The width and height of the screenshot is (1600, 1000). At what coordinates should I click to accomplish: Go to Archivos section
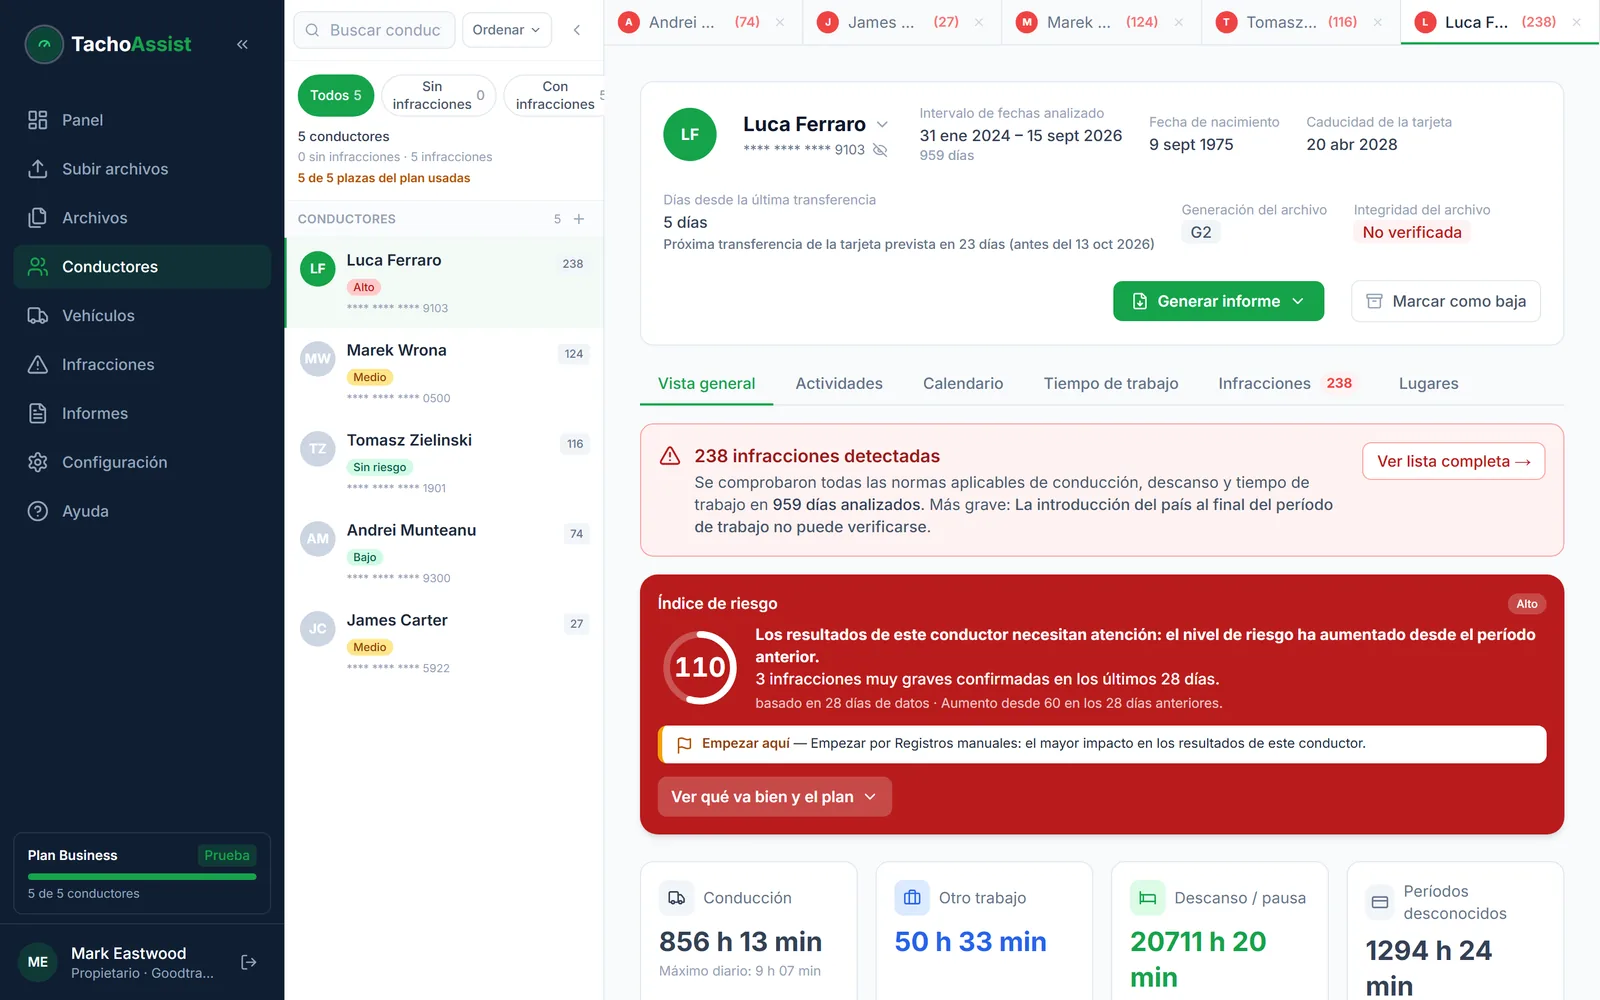pos(142,218)
